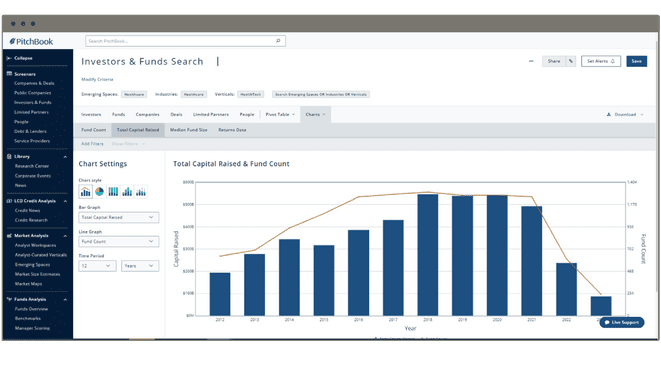Collapse the Funds Analysis sidebar section

click(65, 300)
